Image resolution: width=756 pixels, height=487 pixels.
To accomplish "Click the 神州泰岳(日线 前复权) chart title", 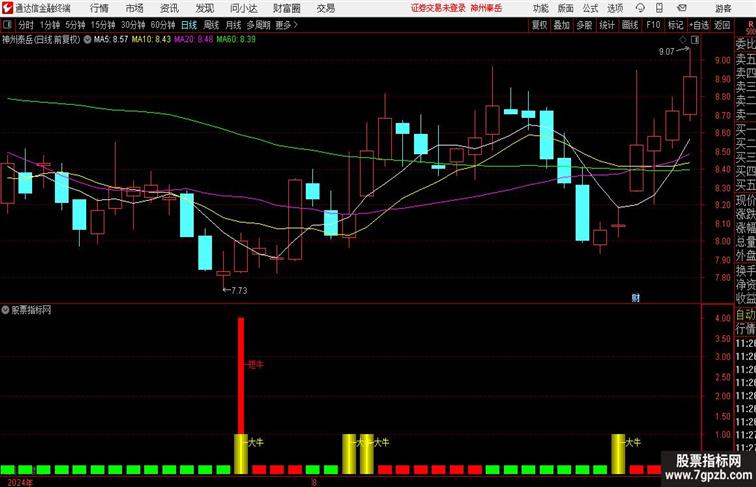I will coord(40,40).
